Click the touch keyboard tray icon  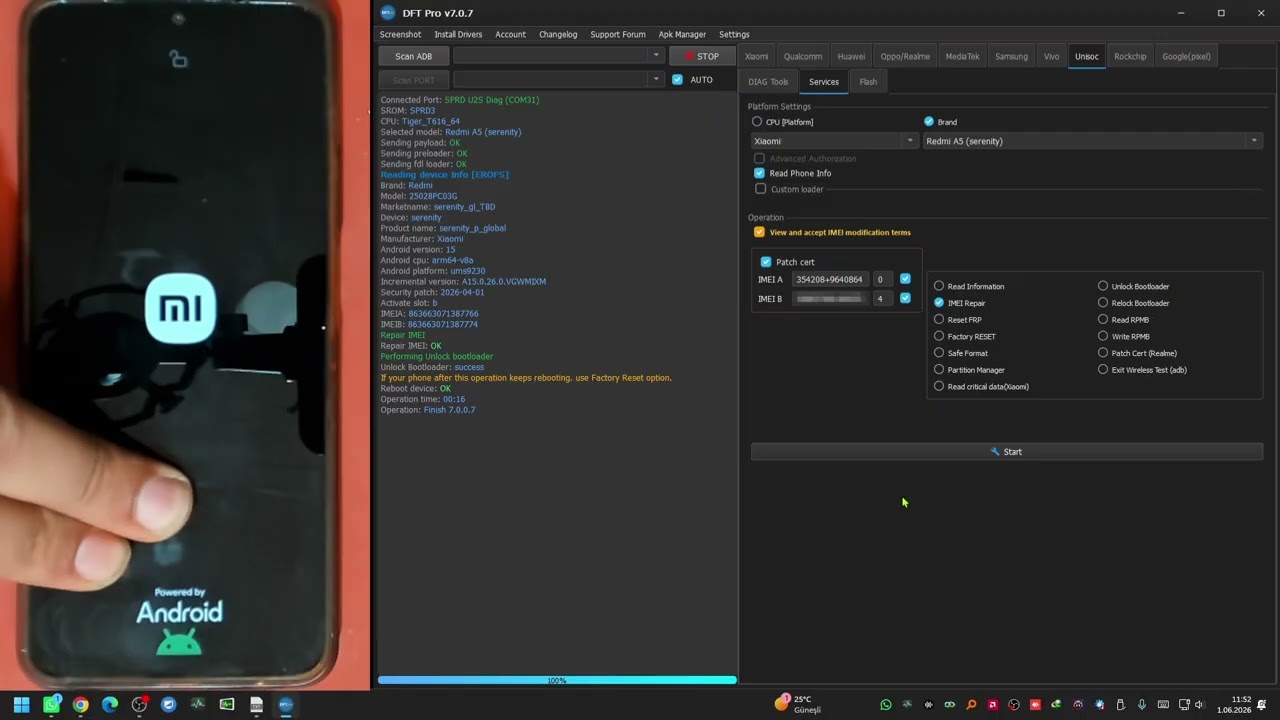tap(1163, 705)
